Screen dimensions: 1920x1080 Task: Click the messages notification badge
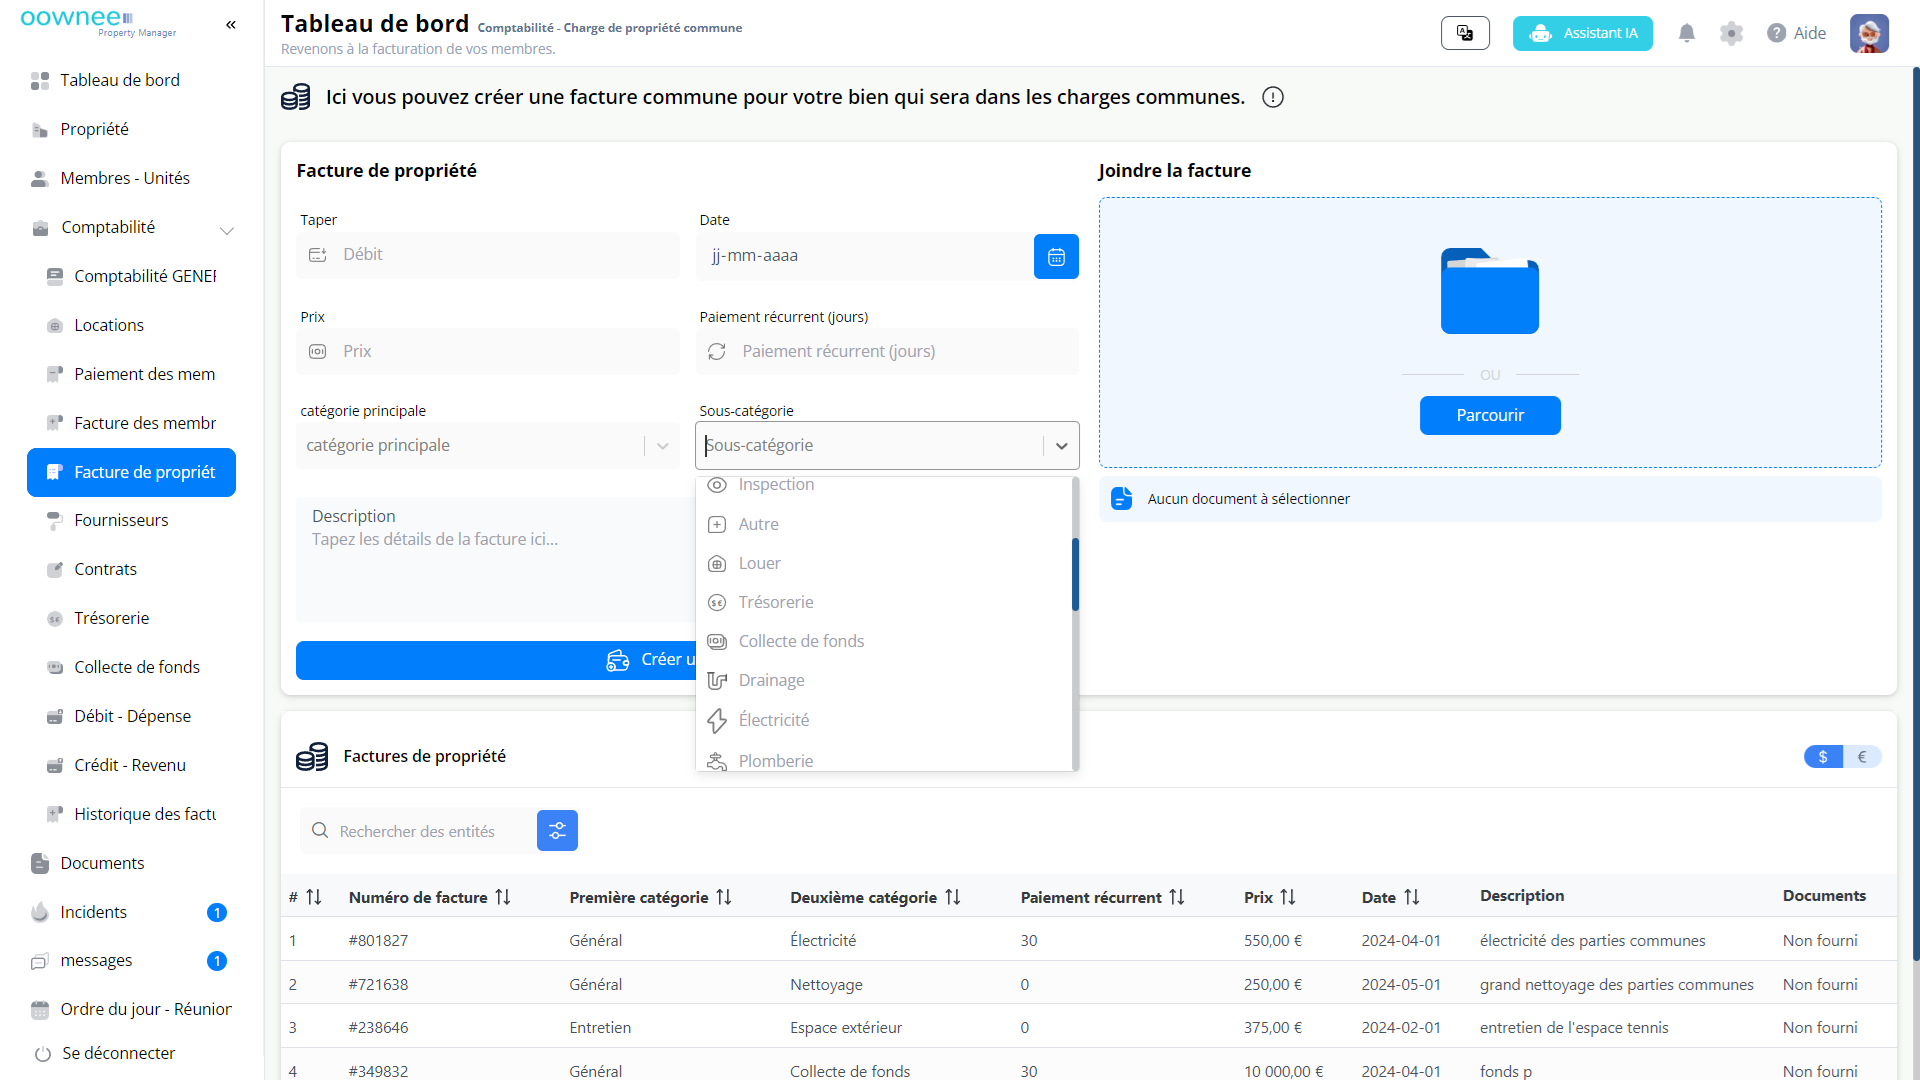click(216, 961)
